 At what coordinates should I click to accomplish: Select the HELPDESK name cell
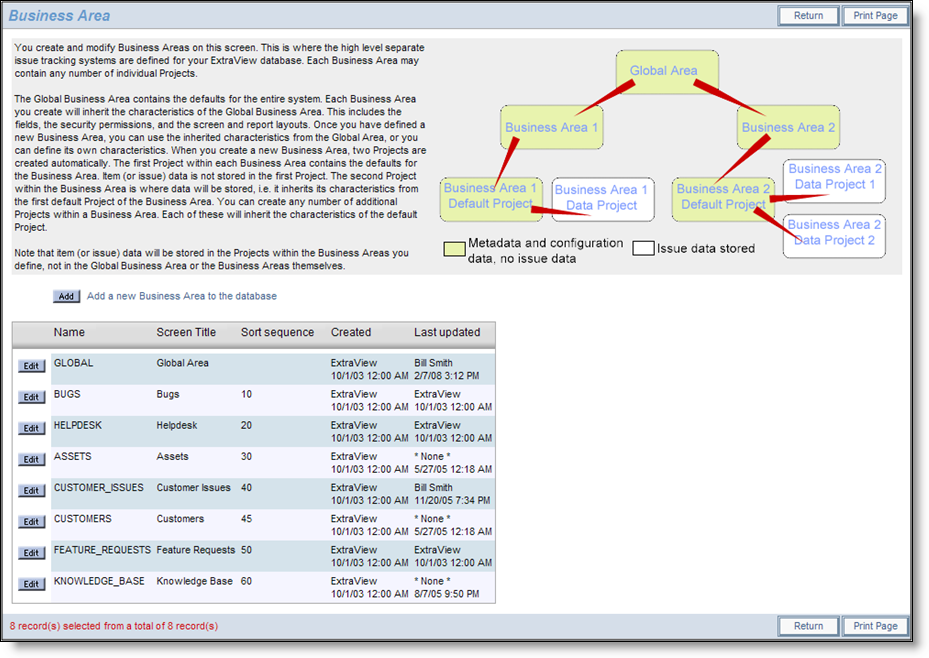78,425
